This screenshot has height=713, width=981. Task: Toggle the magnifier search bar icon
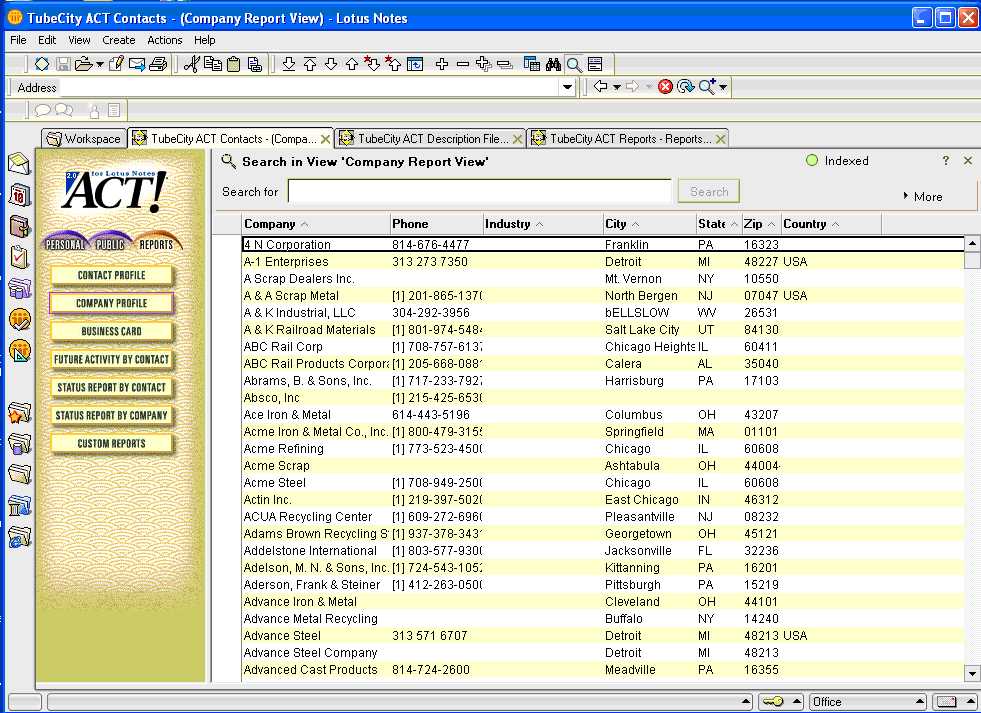click(x=574, y=64)
